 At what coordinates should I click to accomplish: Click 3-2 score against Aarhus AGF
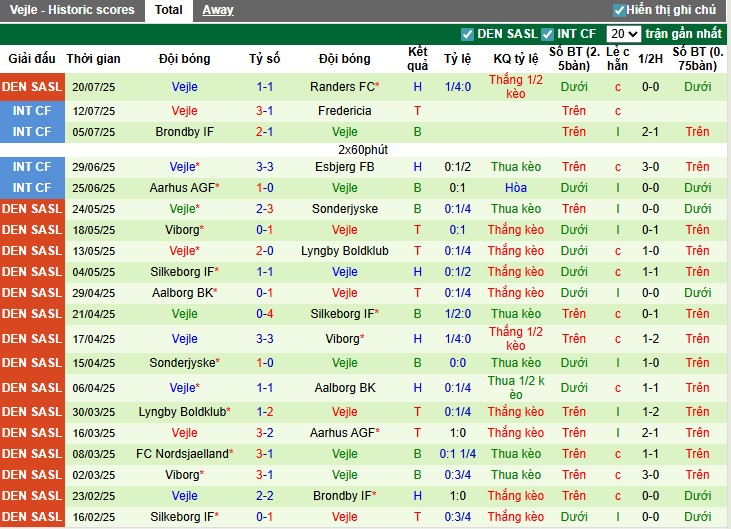264,433
